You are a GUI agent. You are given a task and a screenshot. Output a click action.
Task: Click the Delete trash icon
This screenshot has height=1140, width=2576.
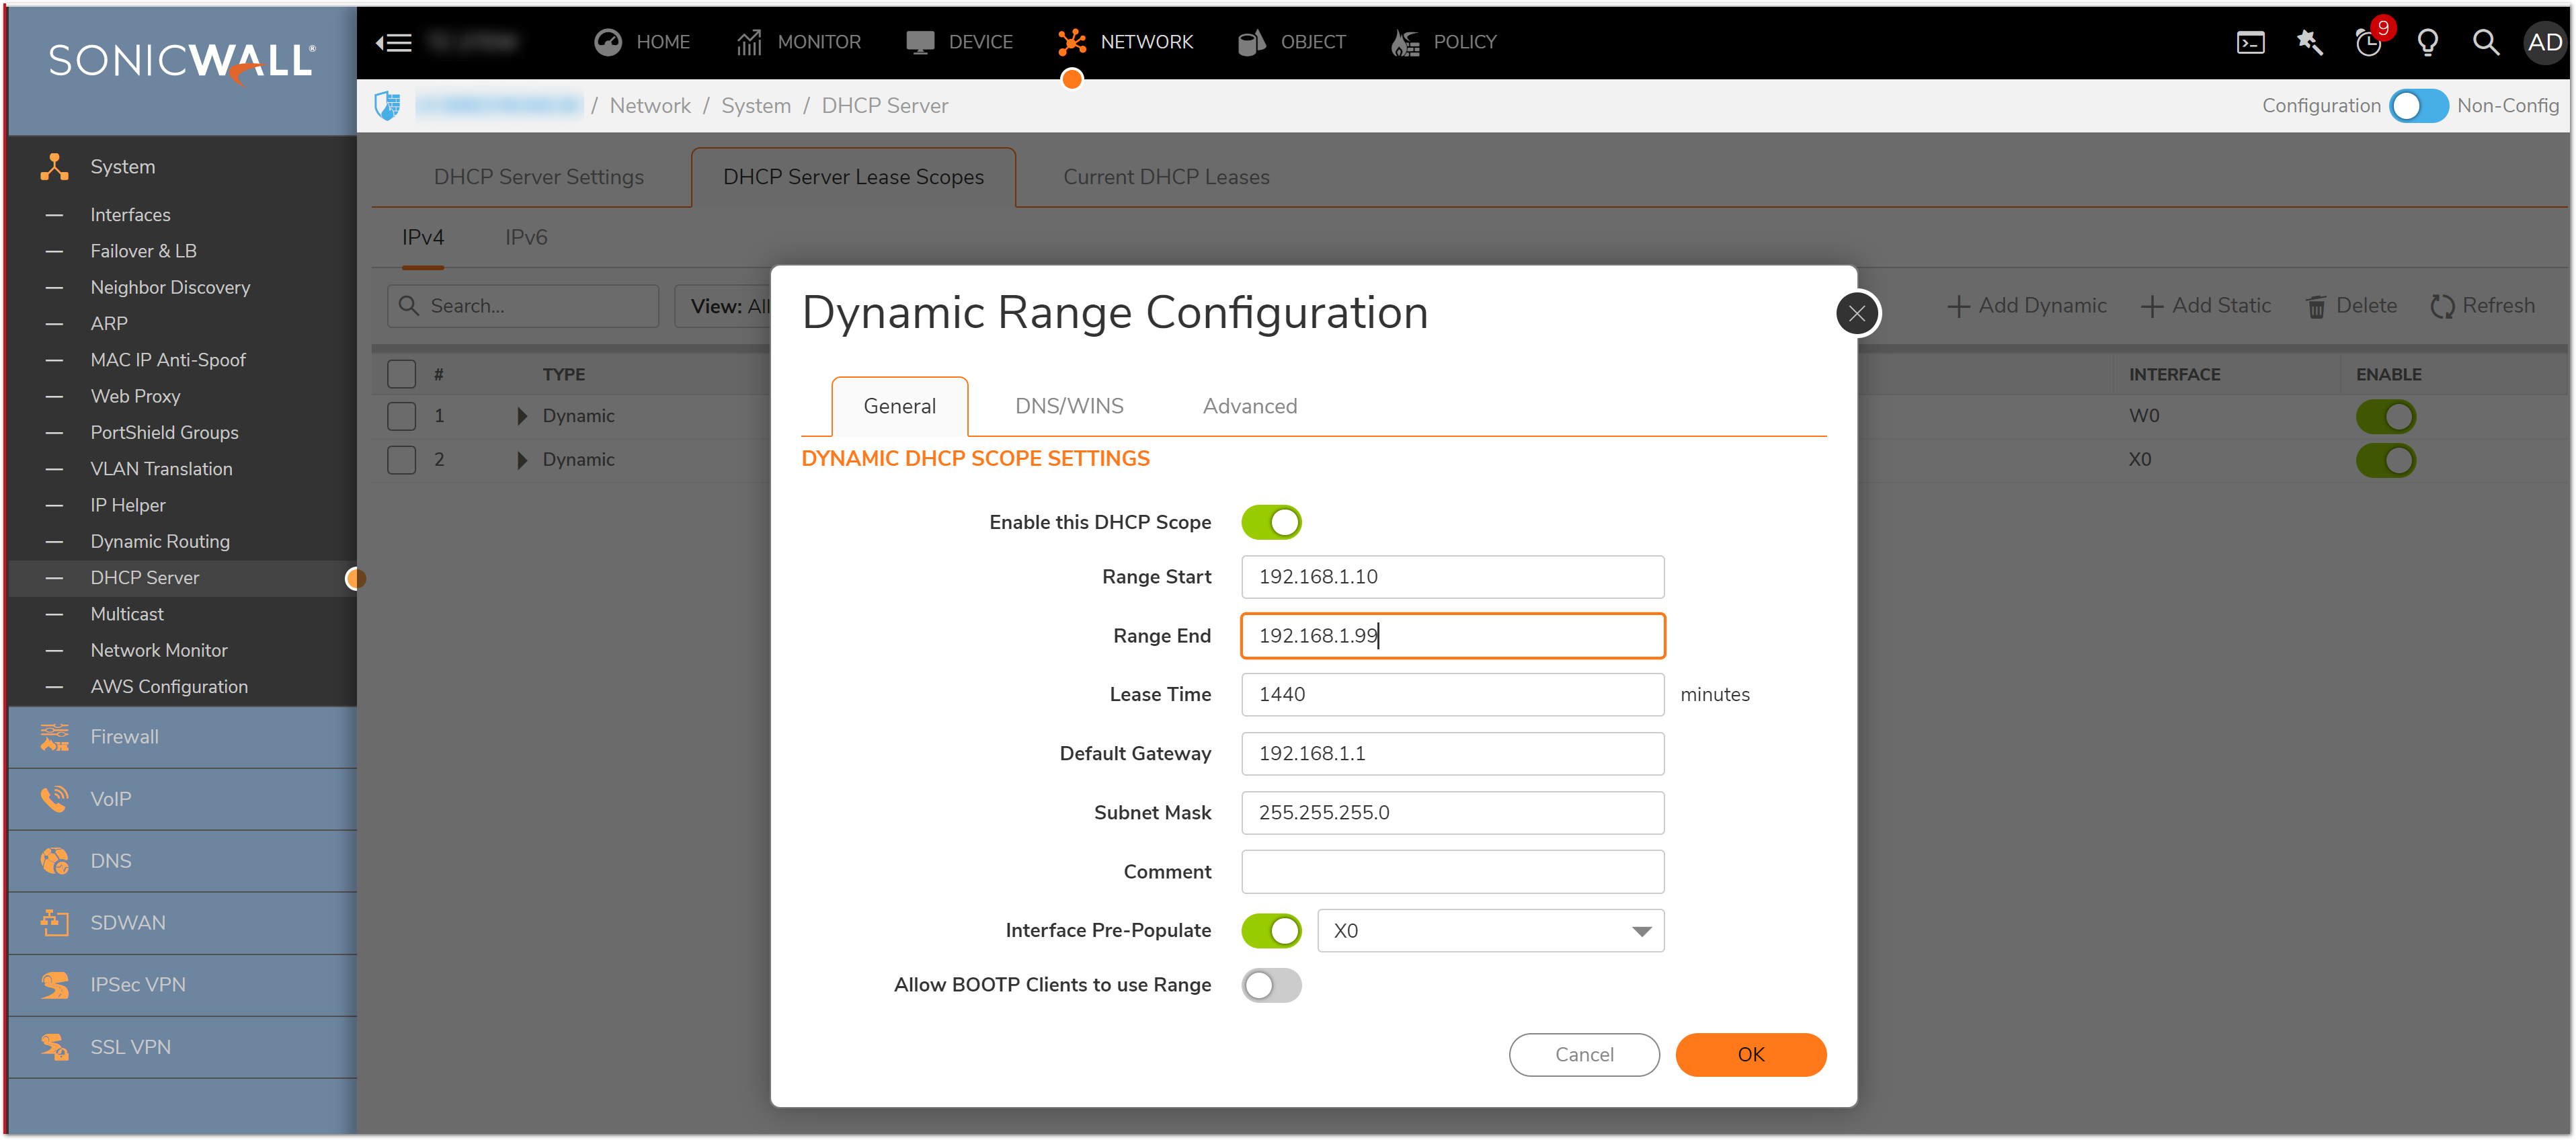[2316, 306]
